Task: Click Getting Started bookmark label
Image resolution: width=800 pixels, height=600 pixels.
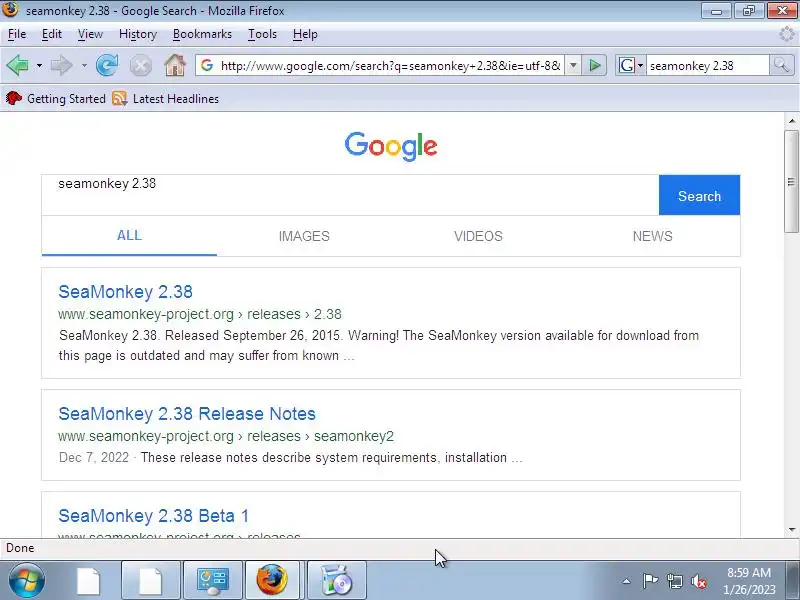Action: point(66,98)
